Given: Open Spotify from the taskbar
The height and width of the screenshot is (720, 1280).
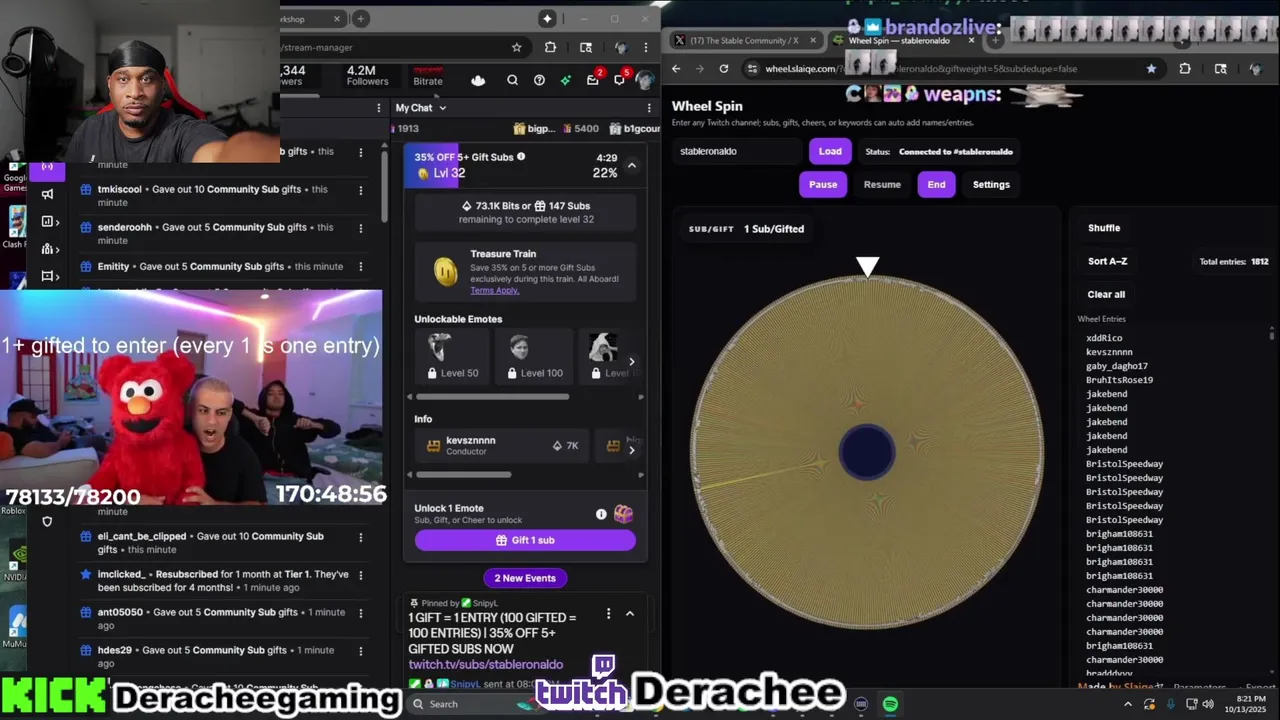Looking at the screenshot, I should tap(890, 704).
